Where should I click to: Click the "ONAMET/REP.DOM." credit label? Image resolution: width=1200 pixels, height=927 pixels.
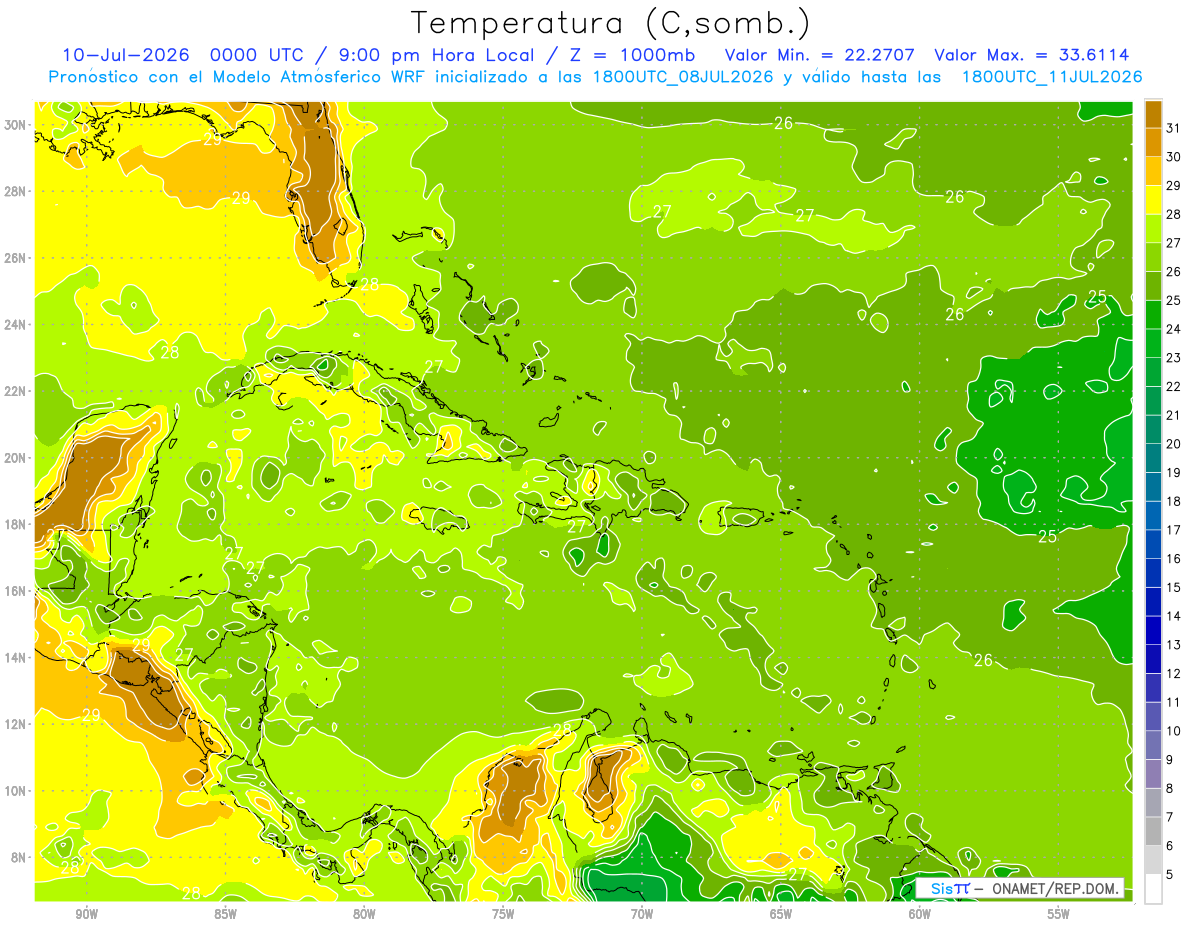click(1054, 889)
